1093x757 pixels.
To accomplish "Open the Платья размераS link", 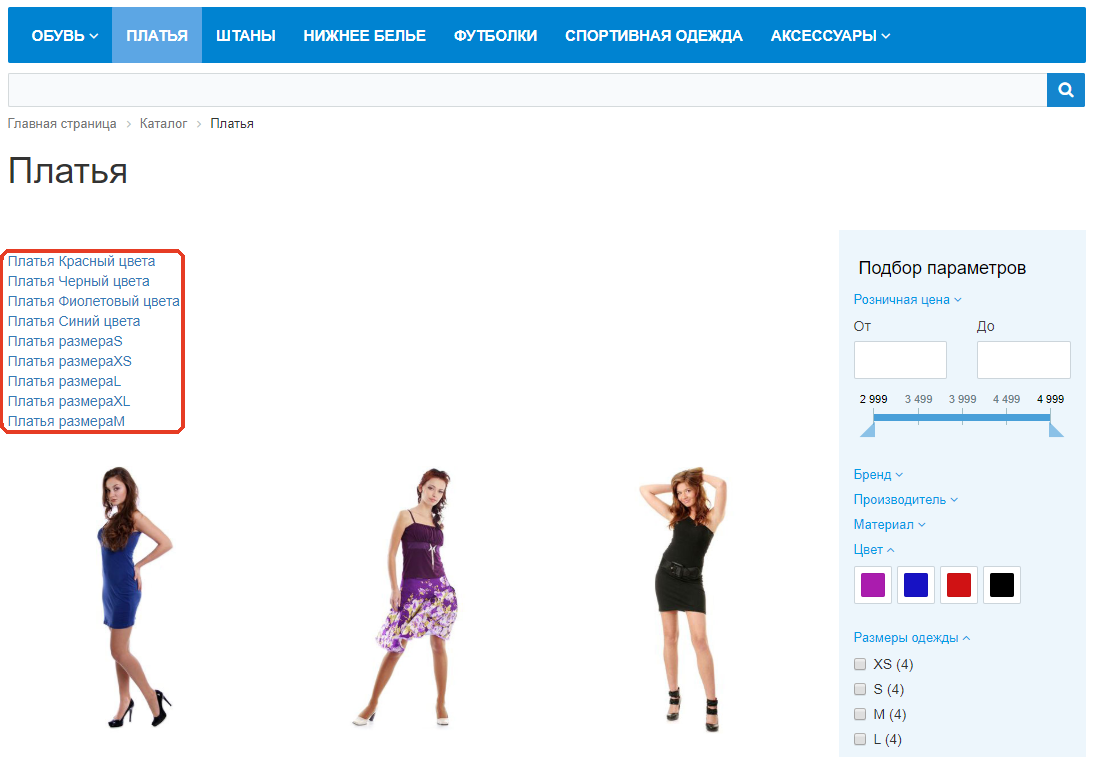I will (66, 342).
